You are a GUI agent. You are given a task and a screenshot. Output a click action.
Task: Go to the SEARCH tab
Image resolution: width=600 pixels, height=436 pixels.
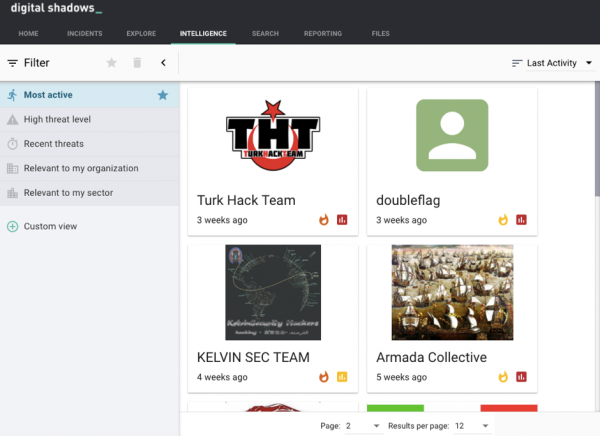pyautogui.click(x=265, y=34)
